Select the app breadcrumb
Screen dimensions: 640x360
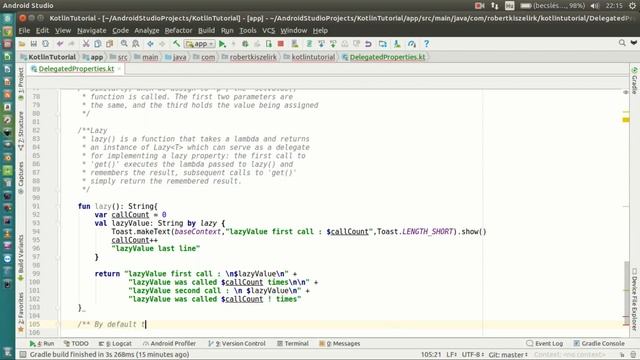tap(93, 57)
